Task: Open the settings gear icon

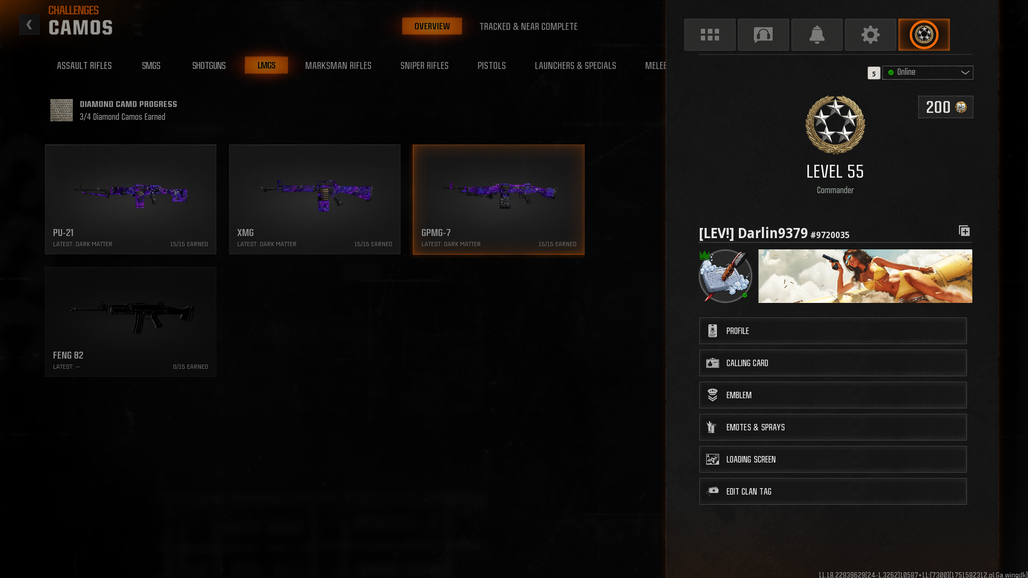Action: coord(870,35)
